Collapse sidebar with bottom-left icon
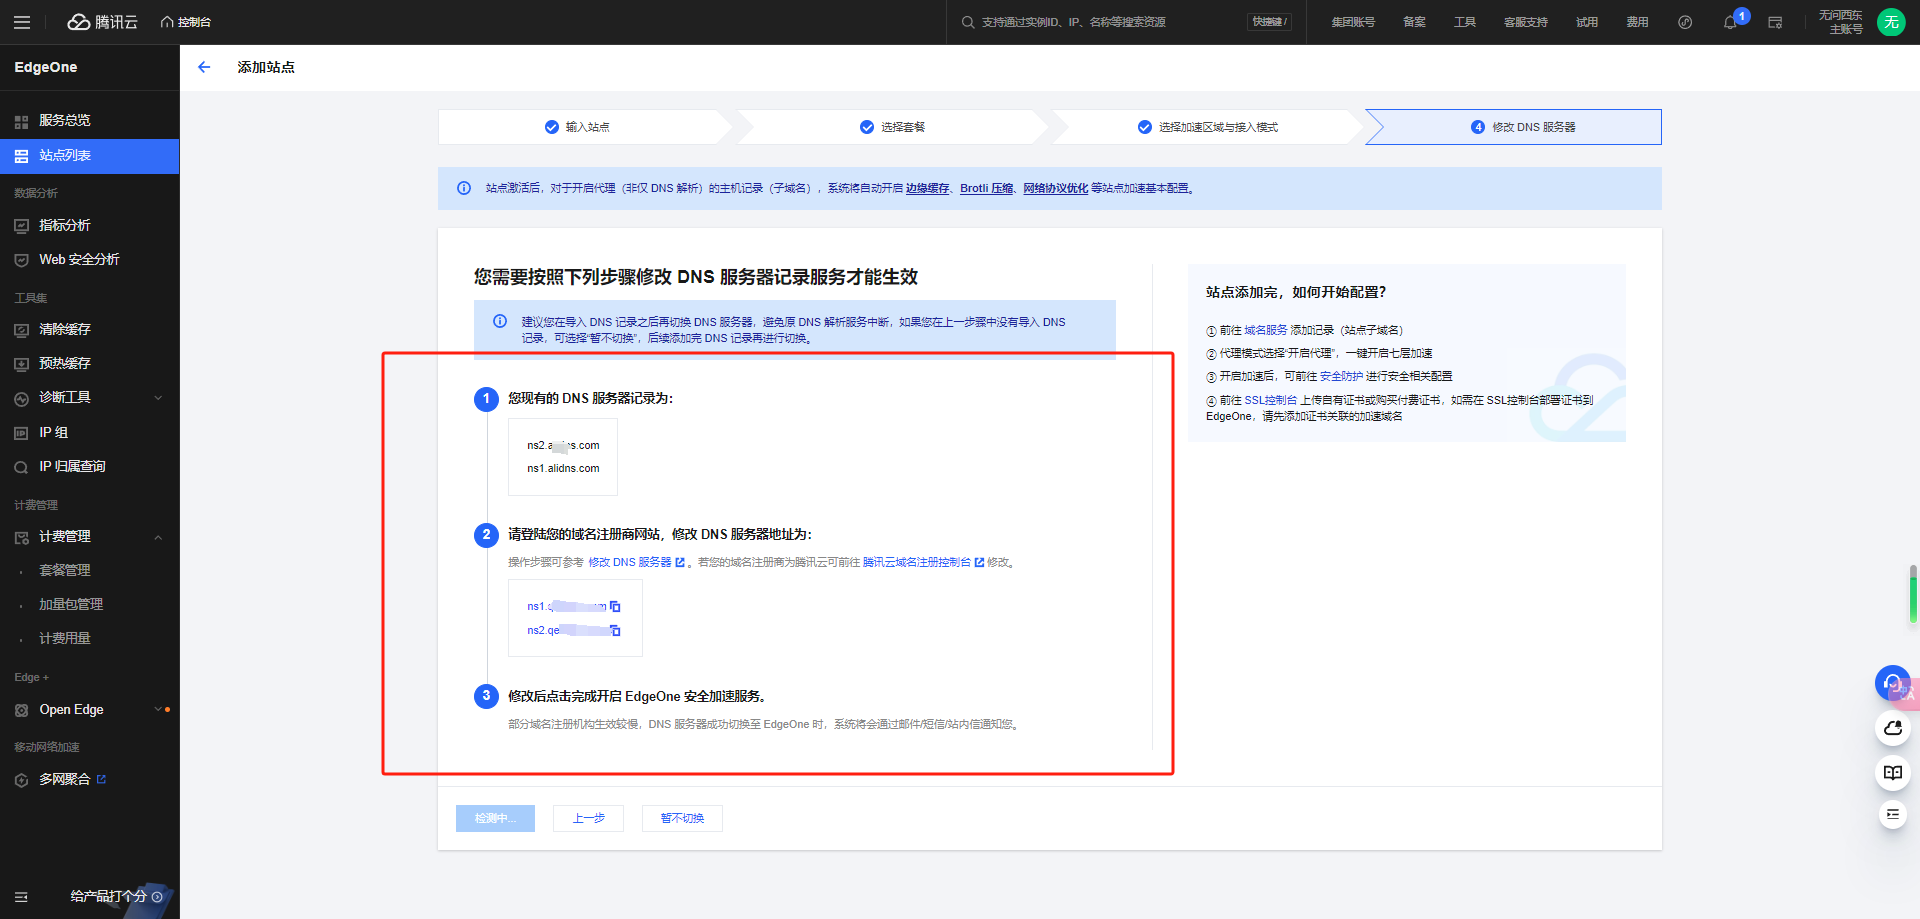Viewport: 1920px width, 919px height. pyautogui.click(x=21, y=897)
